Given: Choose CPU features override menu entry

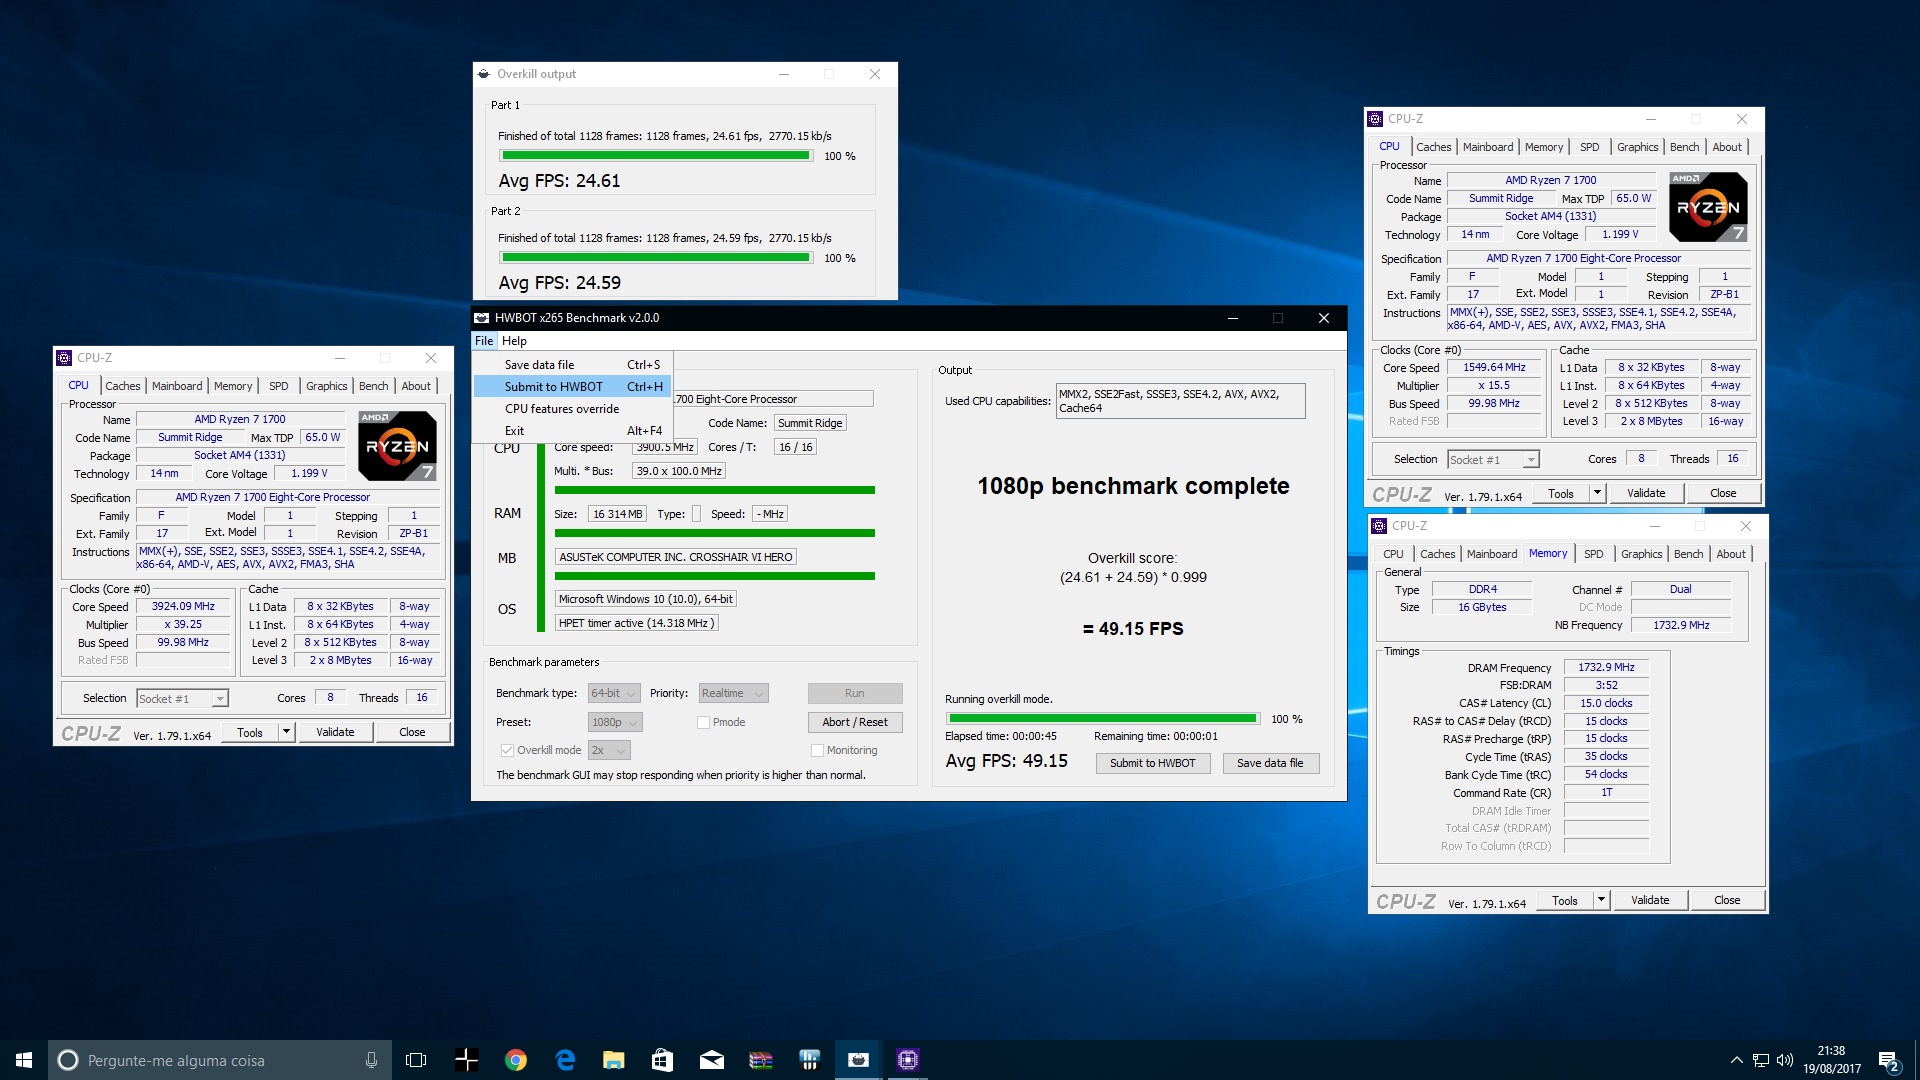Looking at the screenshot, I should coord(572,409).
